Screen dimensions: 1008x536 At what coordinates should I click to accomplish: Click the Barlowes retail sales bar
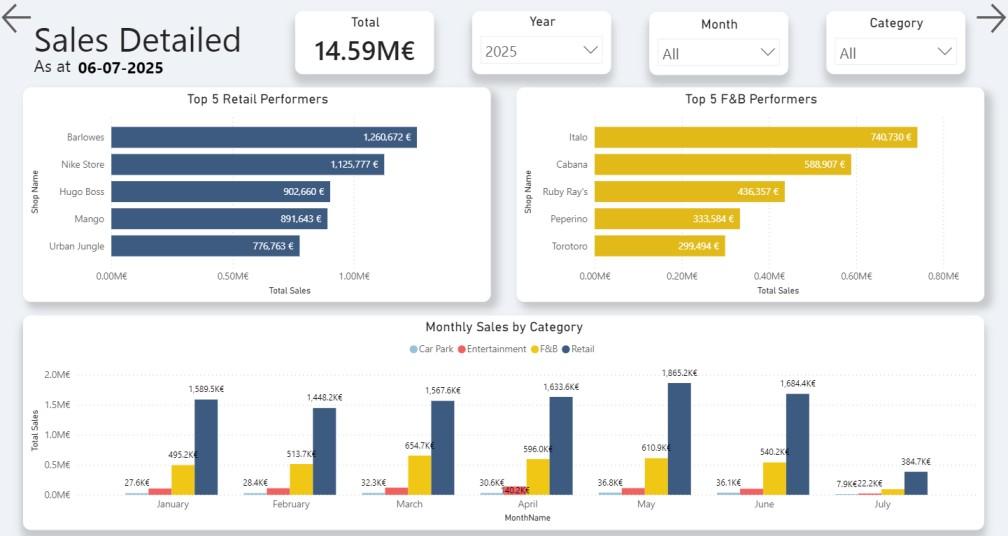[x=263, y=137]
